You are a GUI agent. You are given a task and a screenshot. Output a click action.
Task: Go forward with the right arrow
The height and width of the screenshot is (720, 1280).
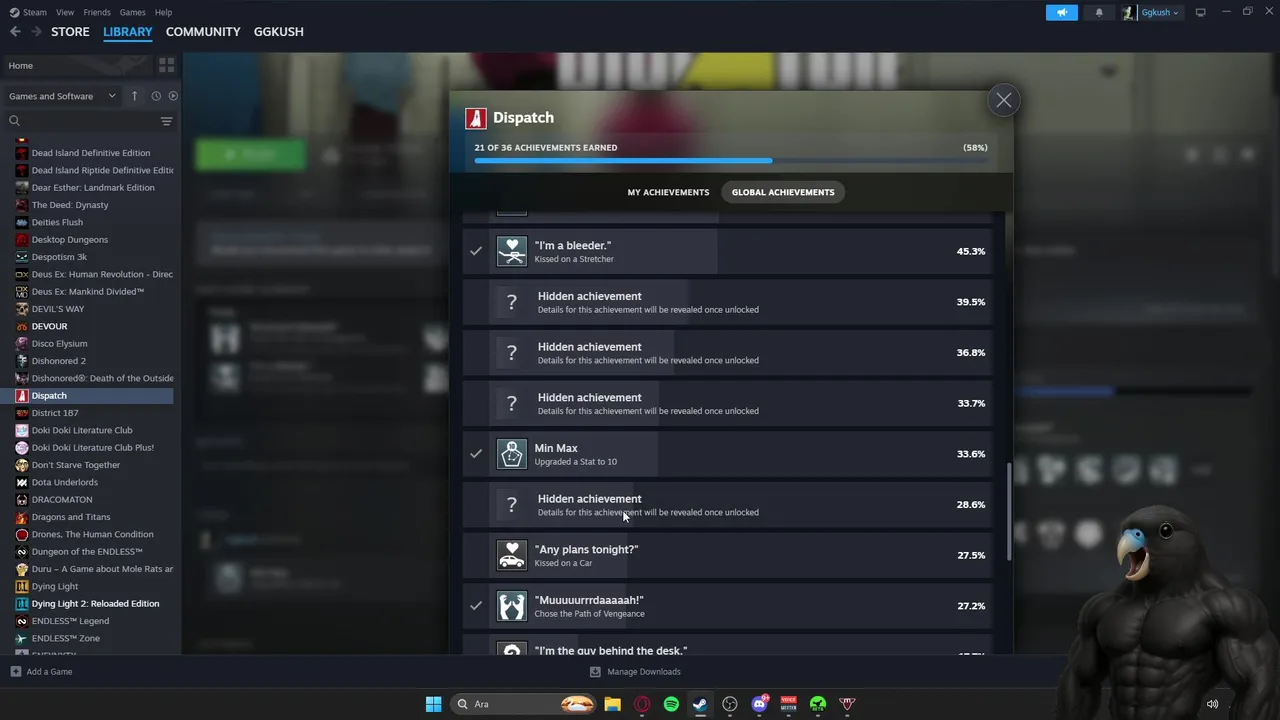pyautogui.click(x=36, y=32)
